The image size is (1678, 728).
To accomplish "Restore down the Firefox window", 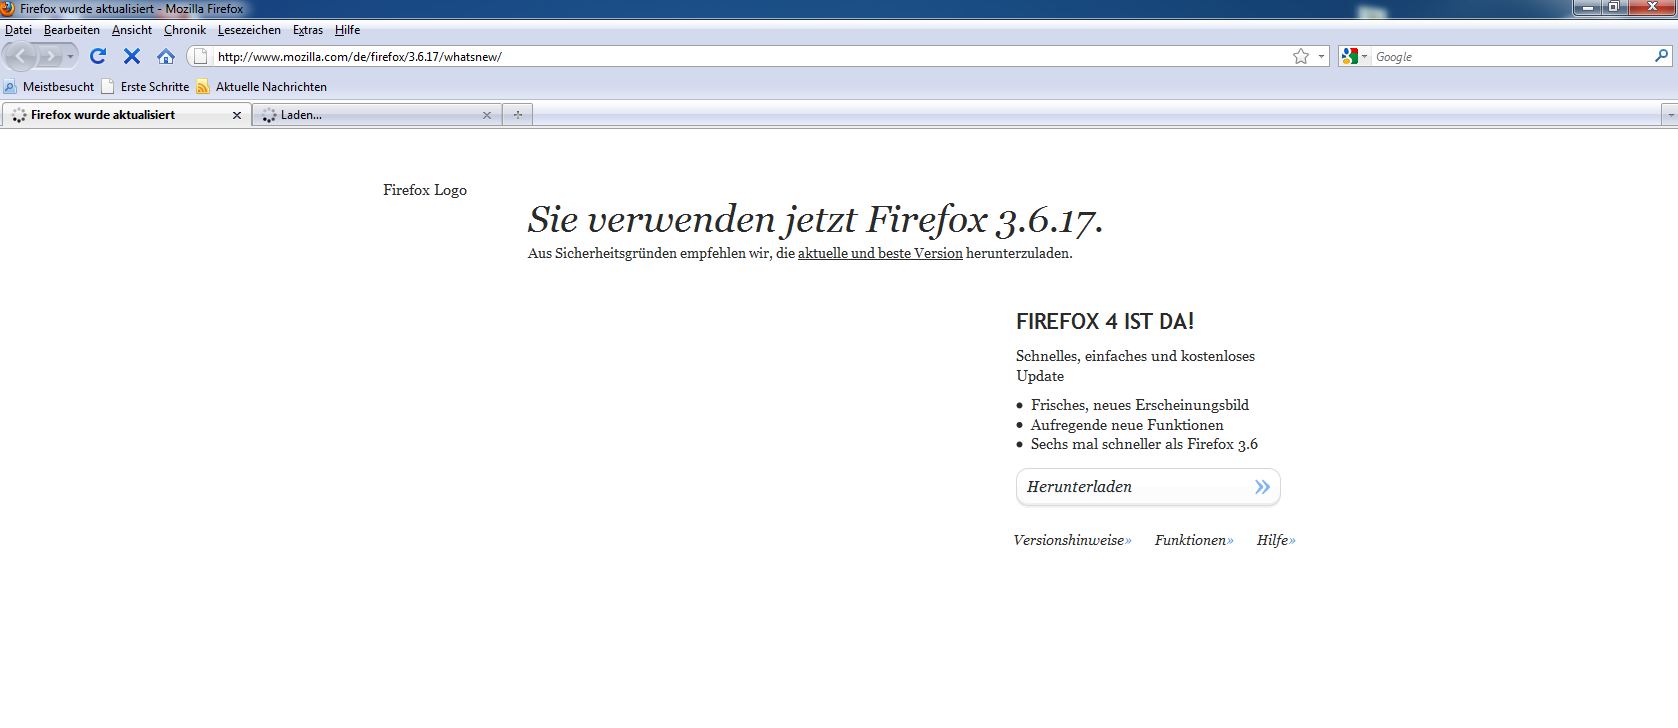I will click(x=1613, y=7).
